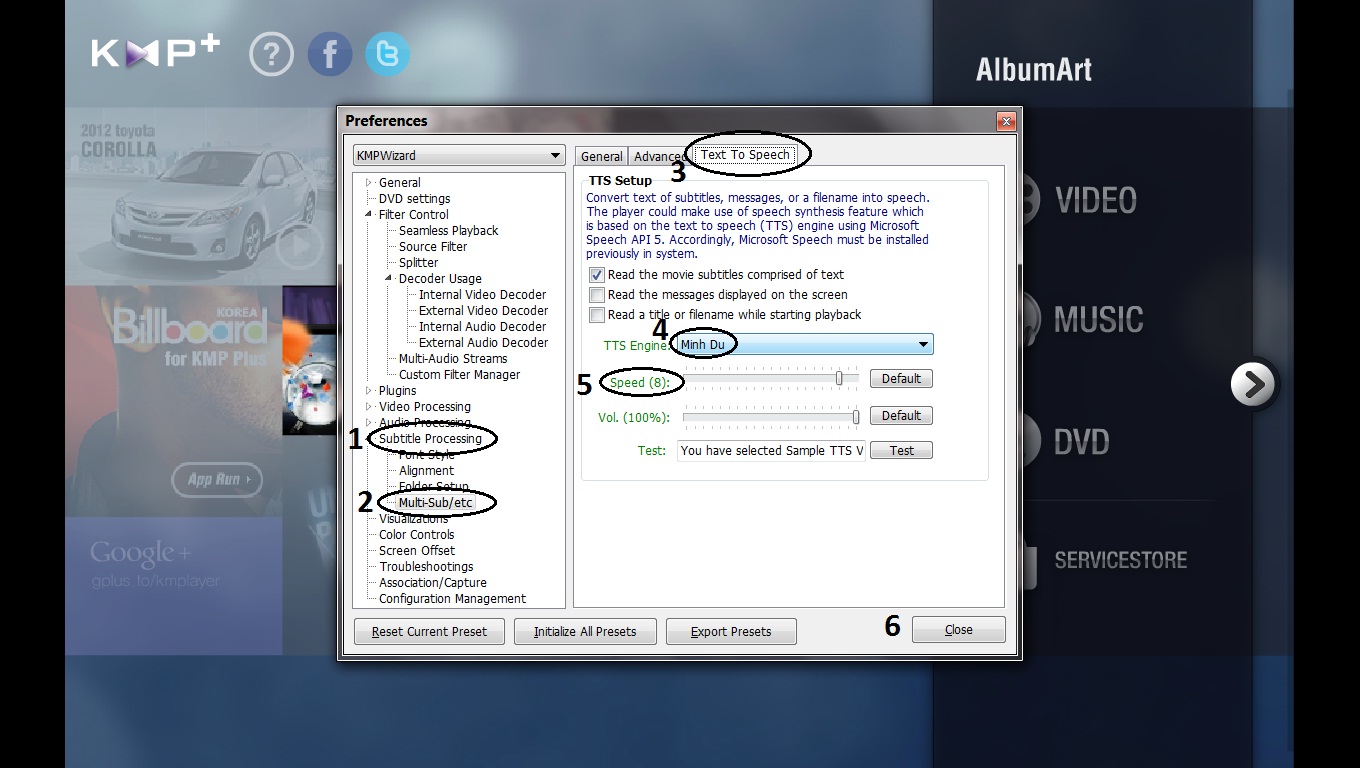
Task: Select Multi-Sub/etc tree item
Action: 435,503
